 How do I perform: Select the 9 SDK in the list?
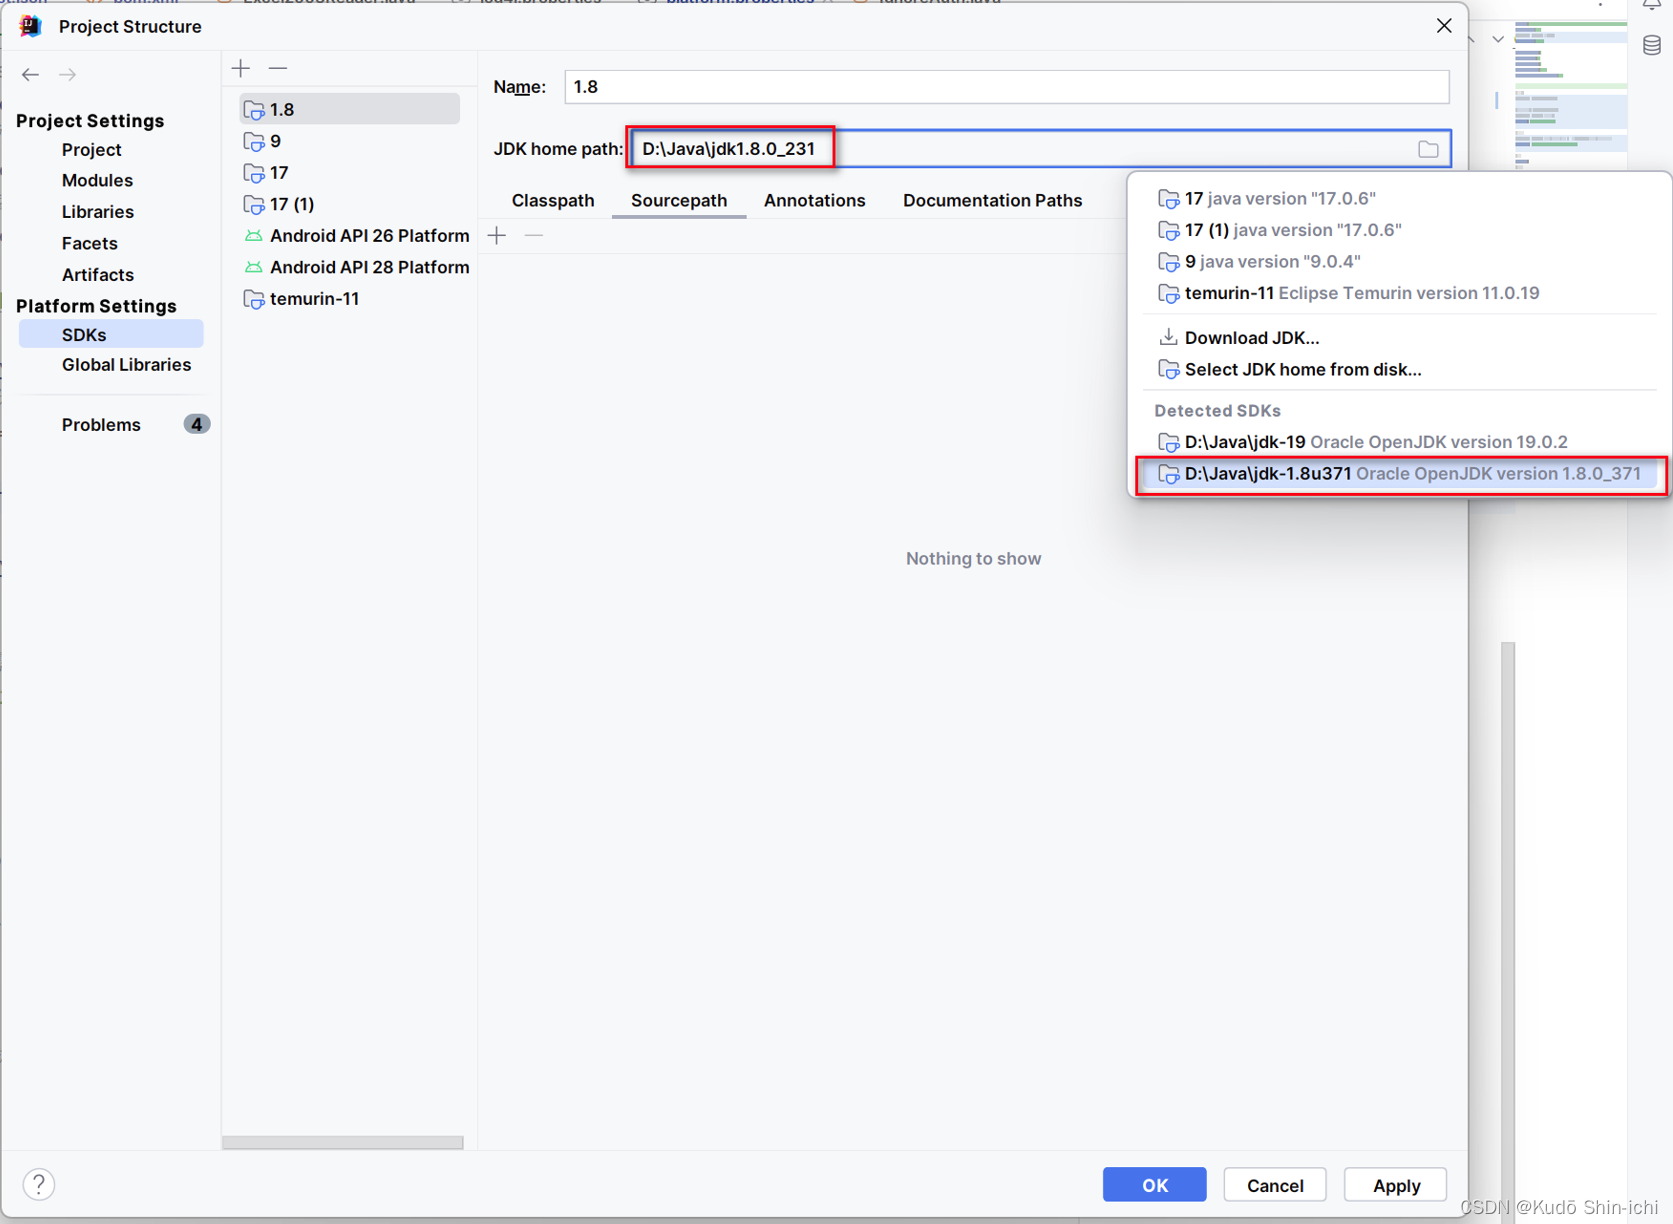tap(349, 141)
